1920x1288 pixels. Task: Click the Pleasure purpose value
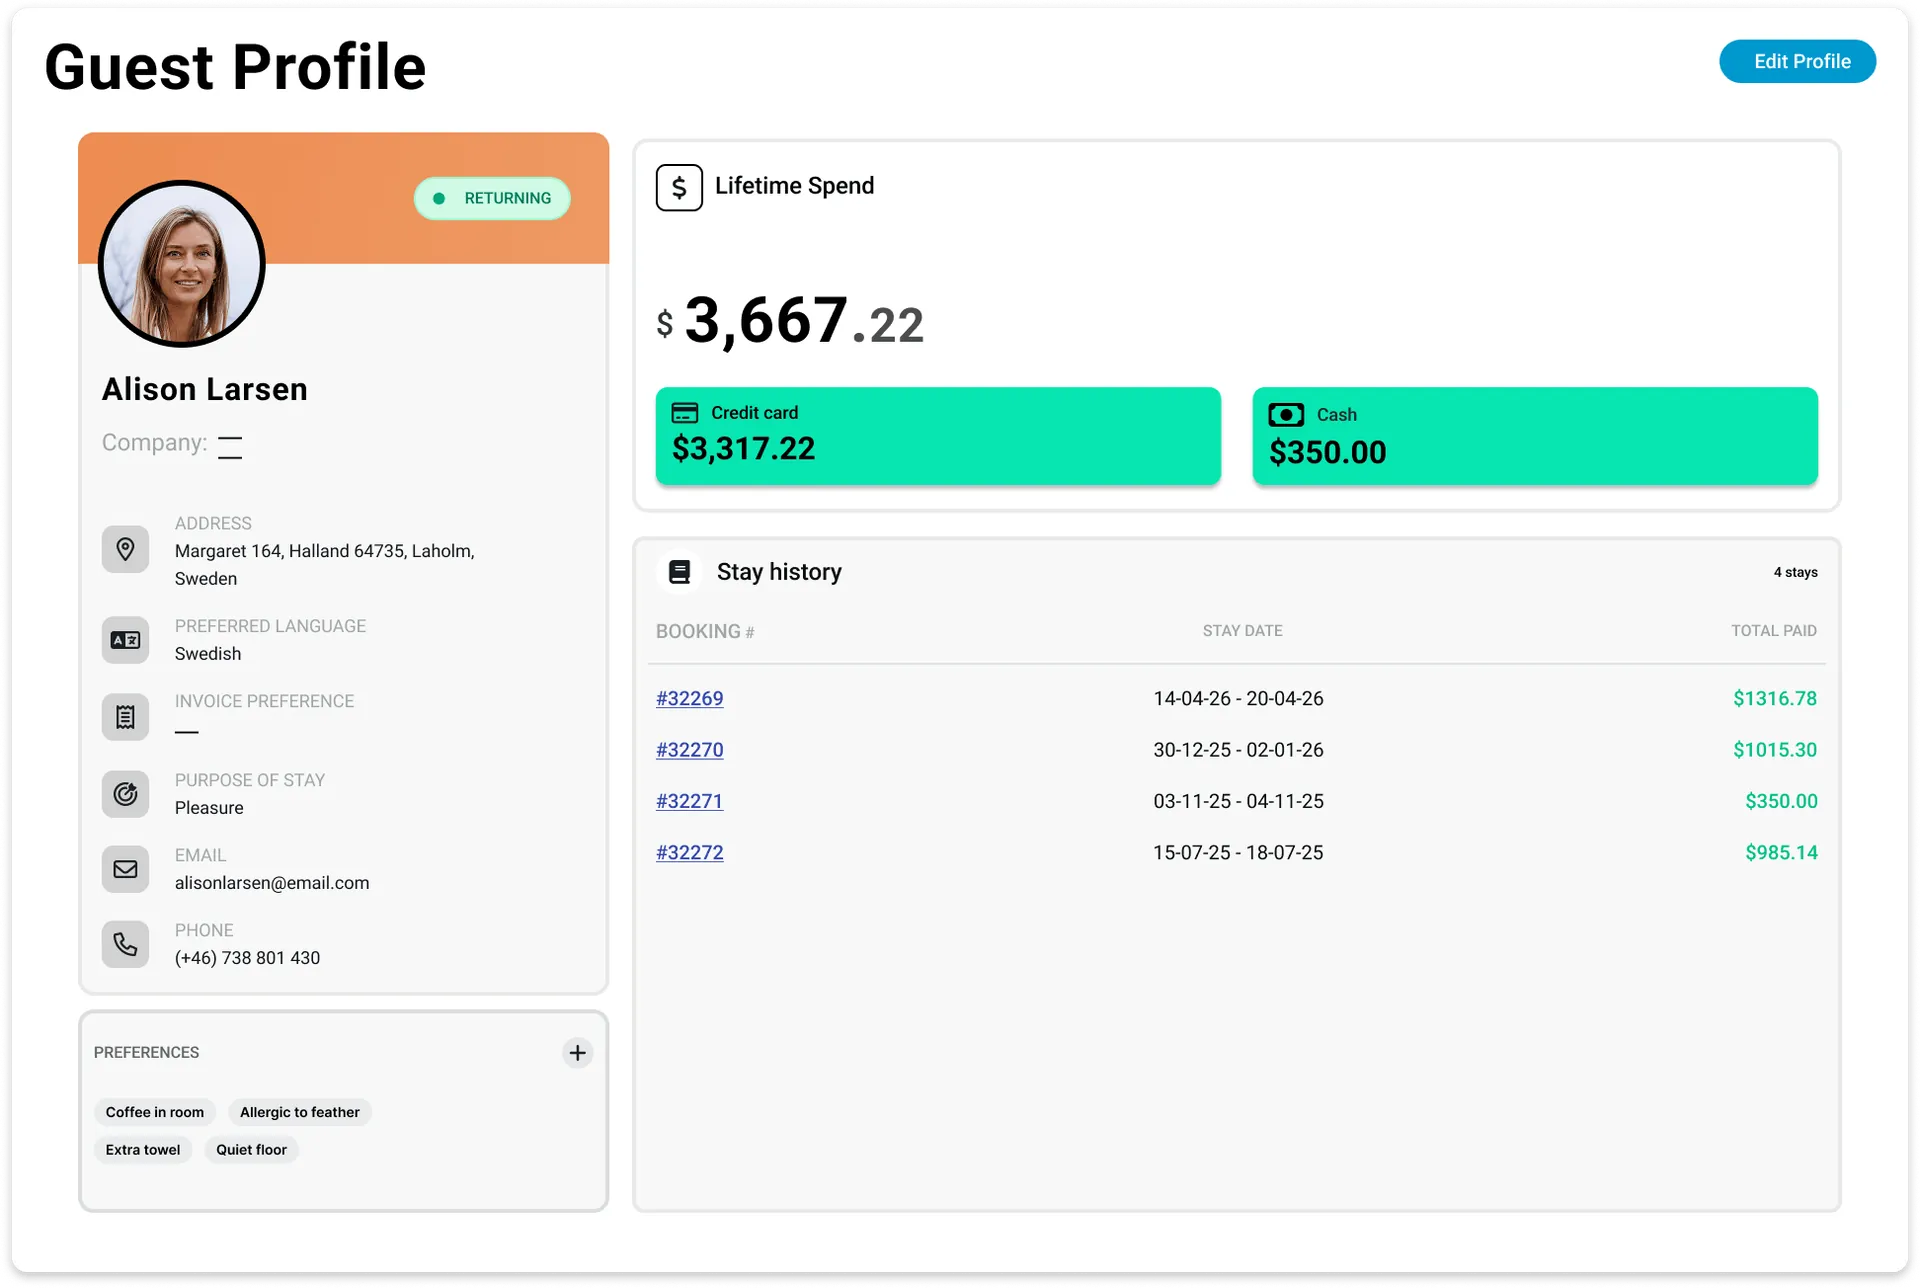pyautogui.click(x=209, y=808)
